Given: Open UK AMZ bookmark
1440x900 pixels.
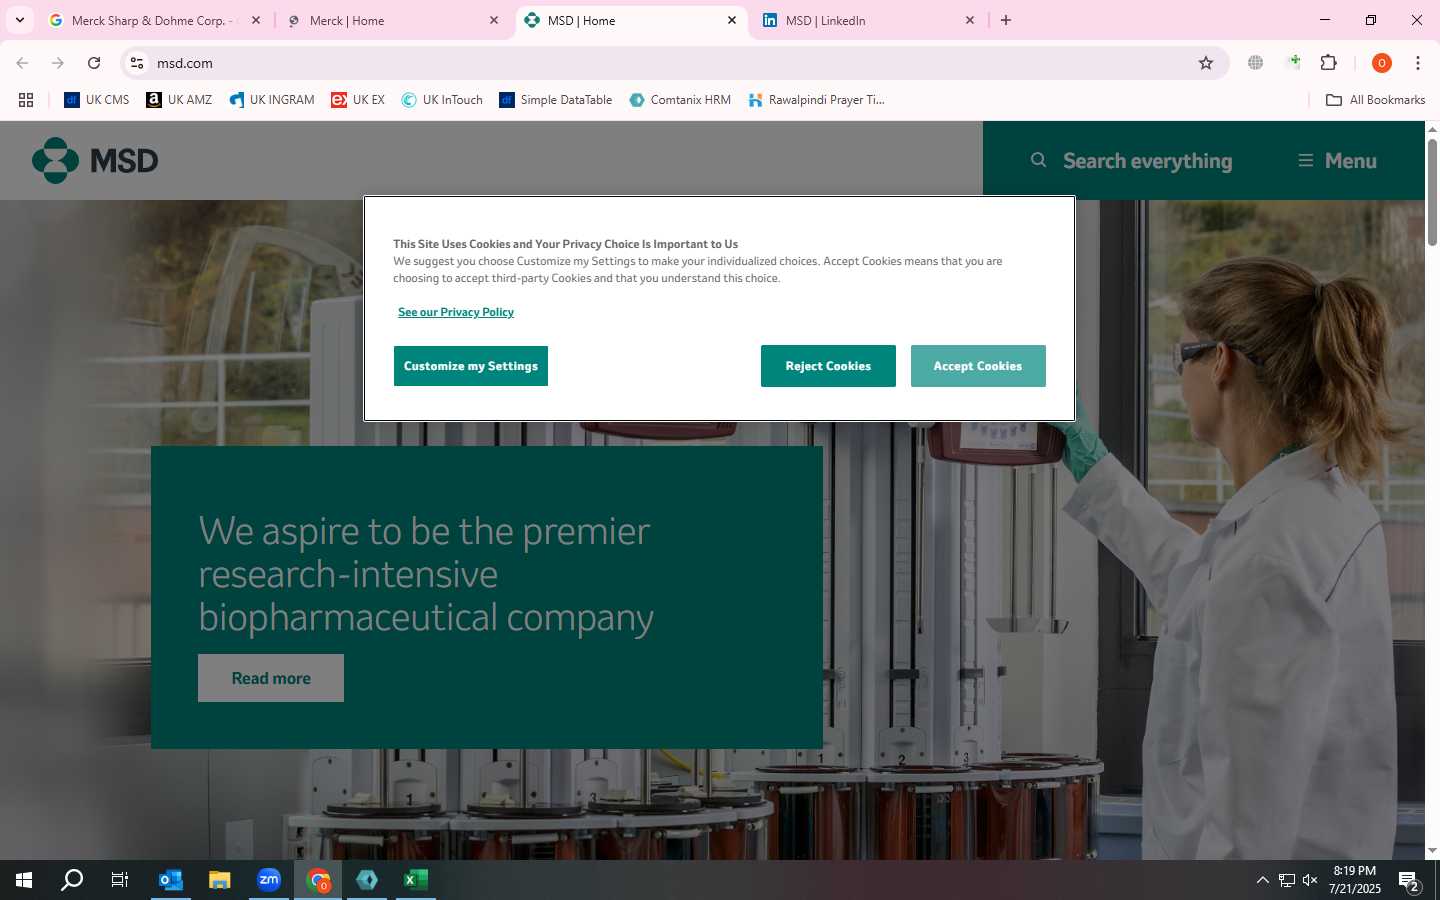Looking at the screenshot, I should pos(179,100).
